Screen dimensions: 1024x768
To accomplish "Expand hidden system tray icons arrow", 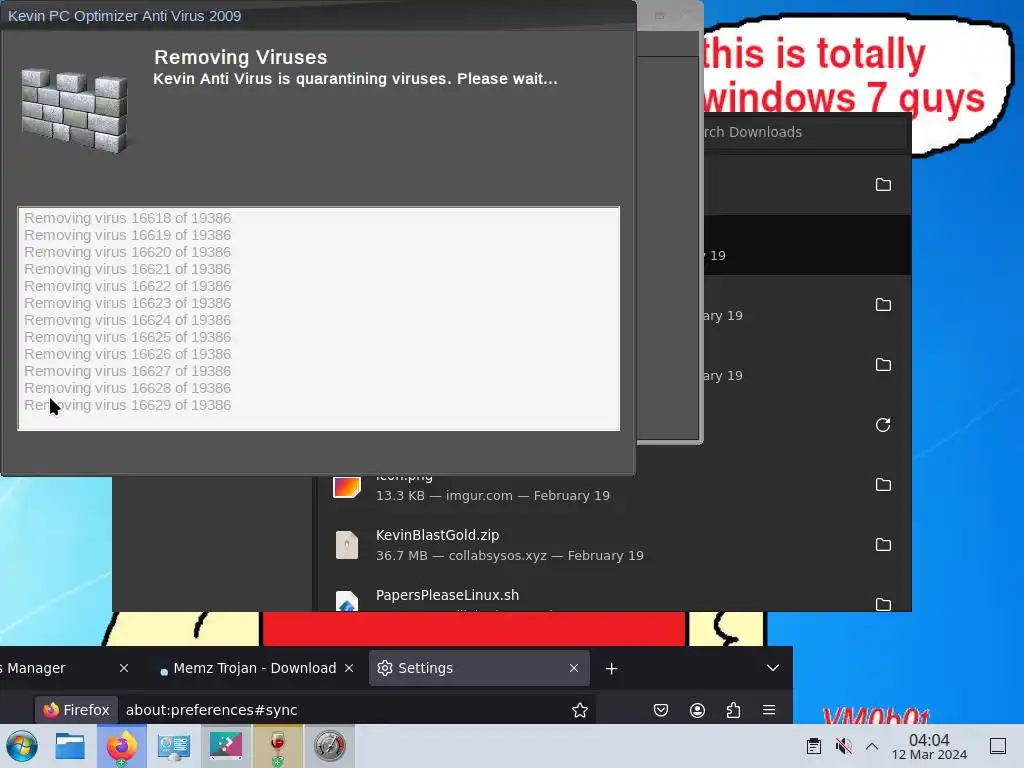I will pos(872,746).
